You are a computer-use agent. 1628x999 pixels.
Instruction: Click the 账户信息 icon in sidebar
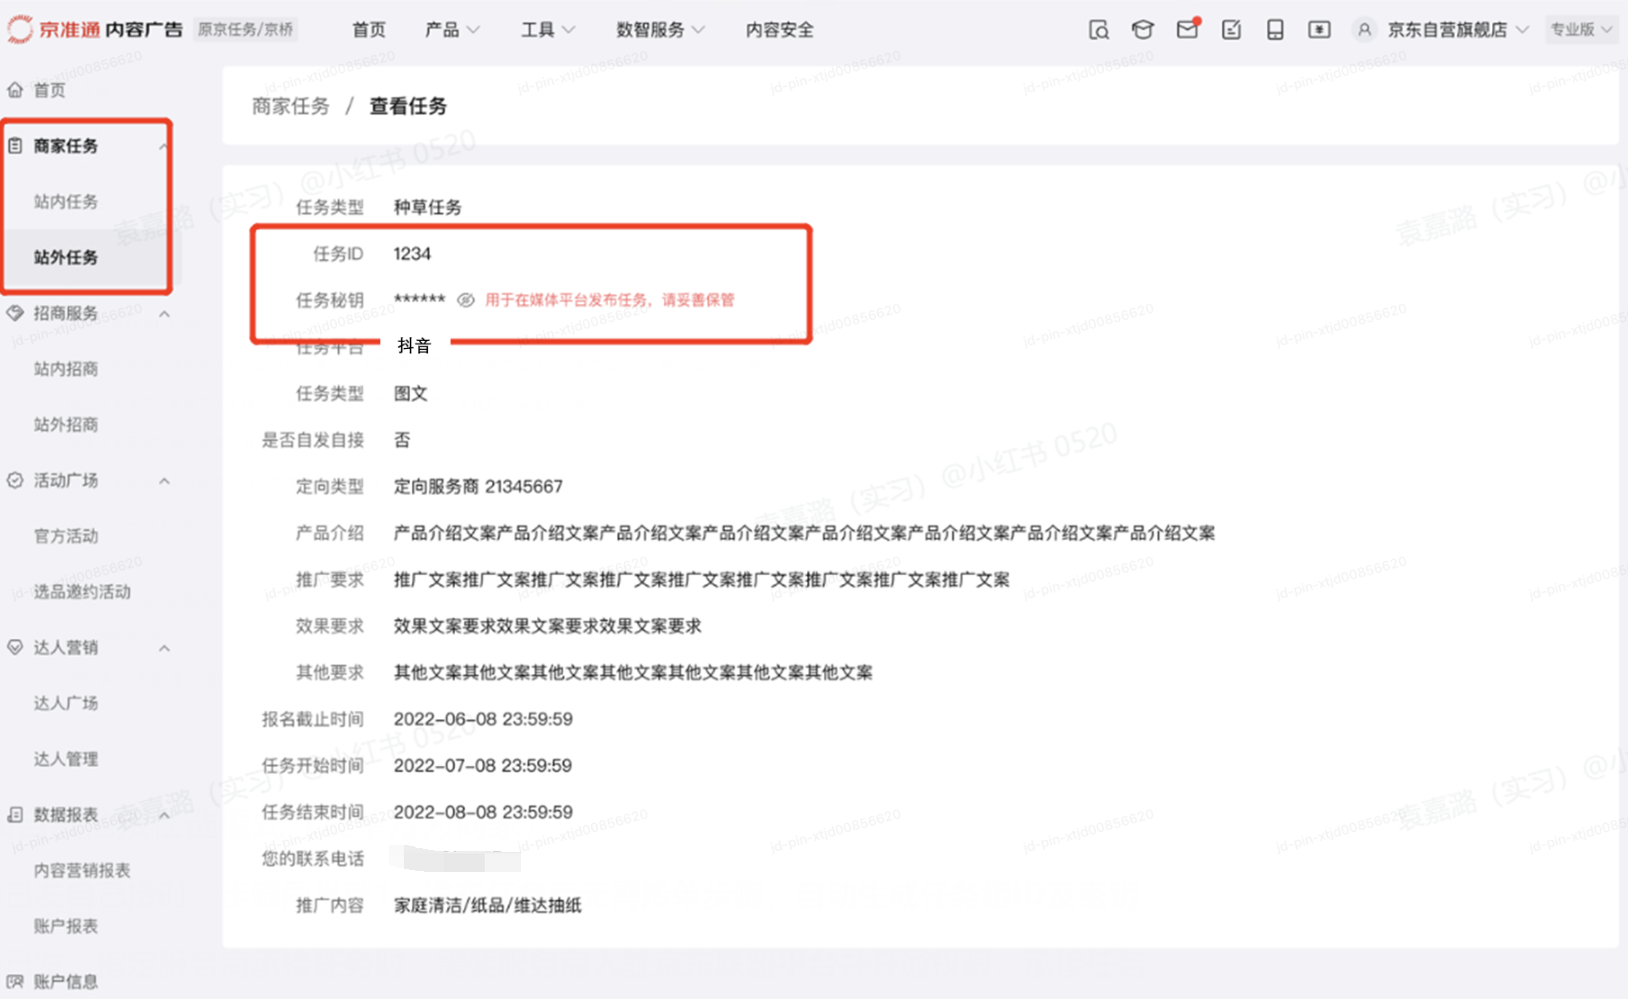15,982
